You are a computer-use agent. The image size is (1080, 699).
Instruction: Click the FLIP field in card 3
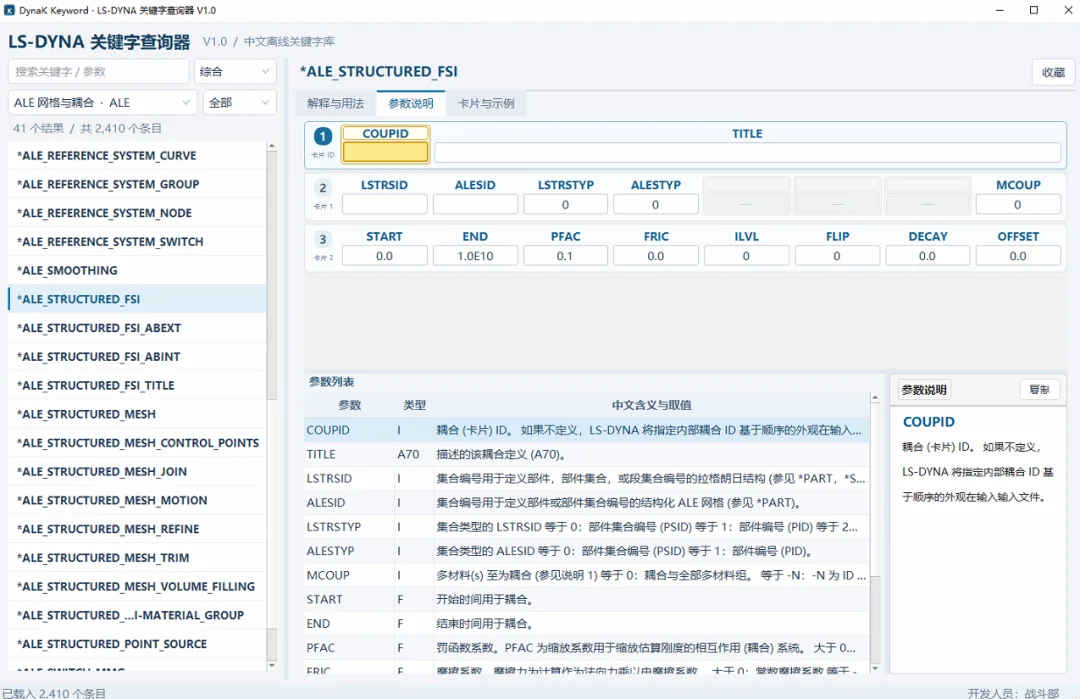pyautogui.click(x=837, y=256)
